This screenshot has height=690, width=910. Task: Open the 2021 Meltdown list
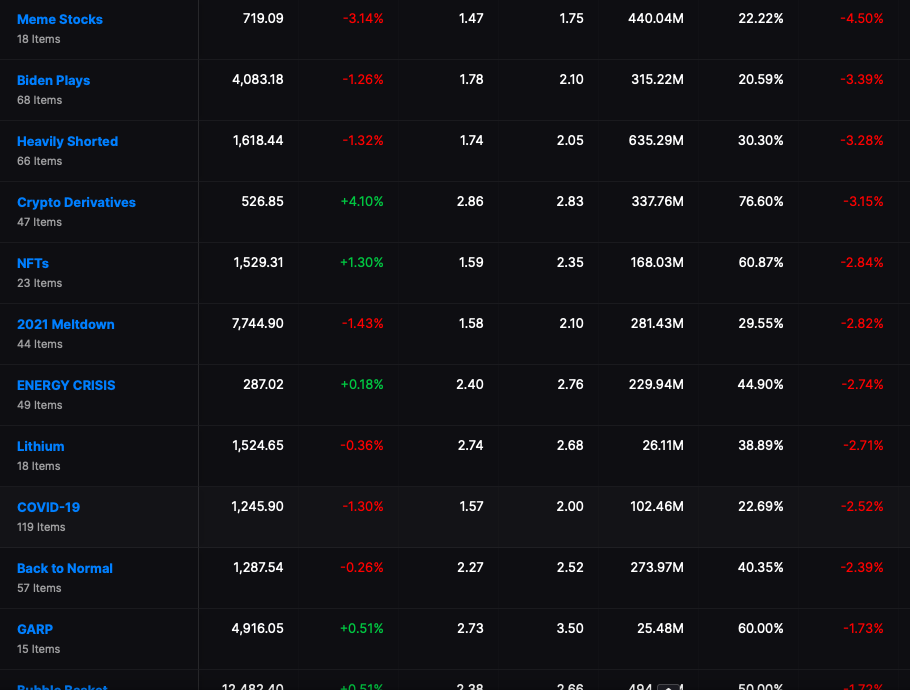(66, 324)
